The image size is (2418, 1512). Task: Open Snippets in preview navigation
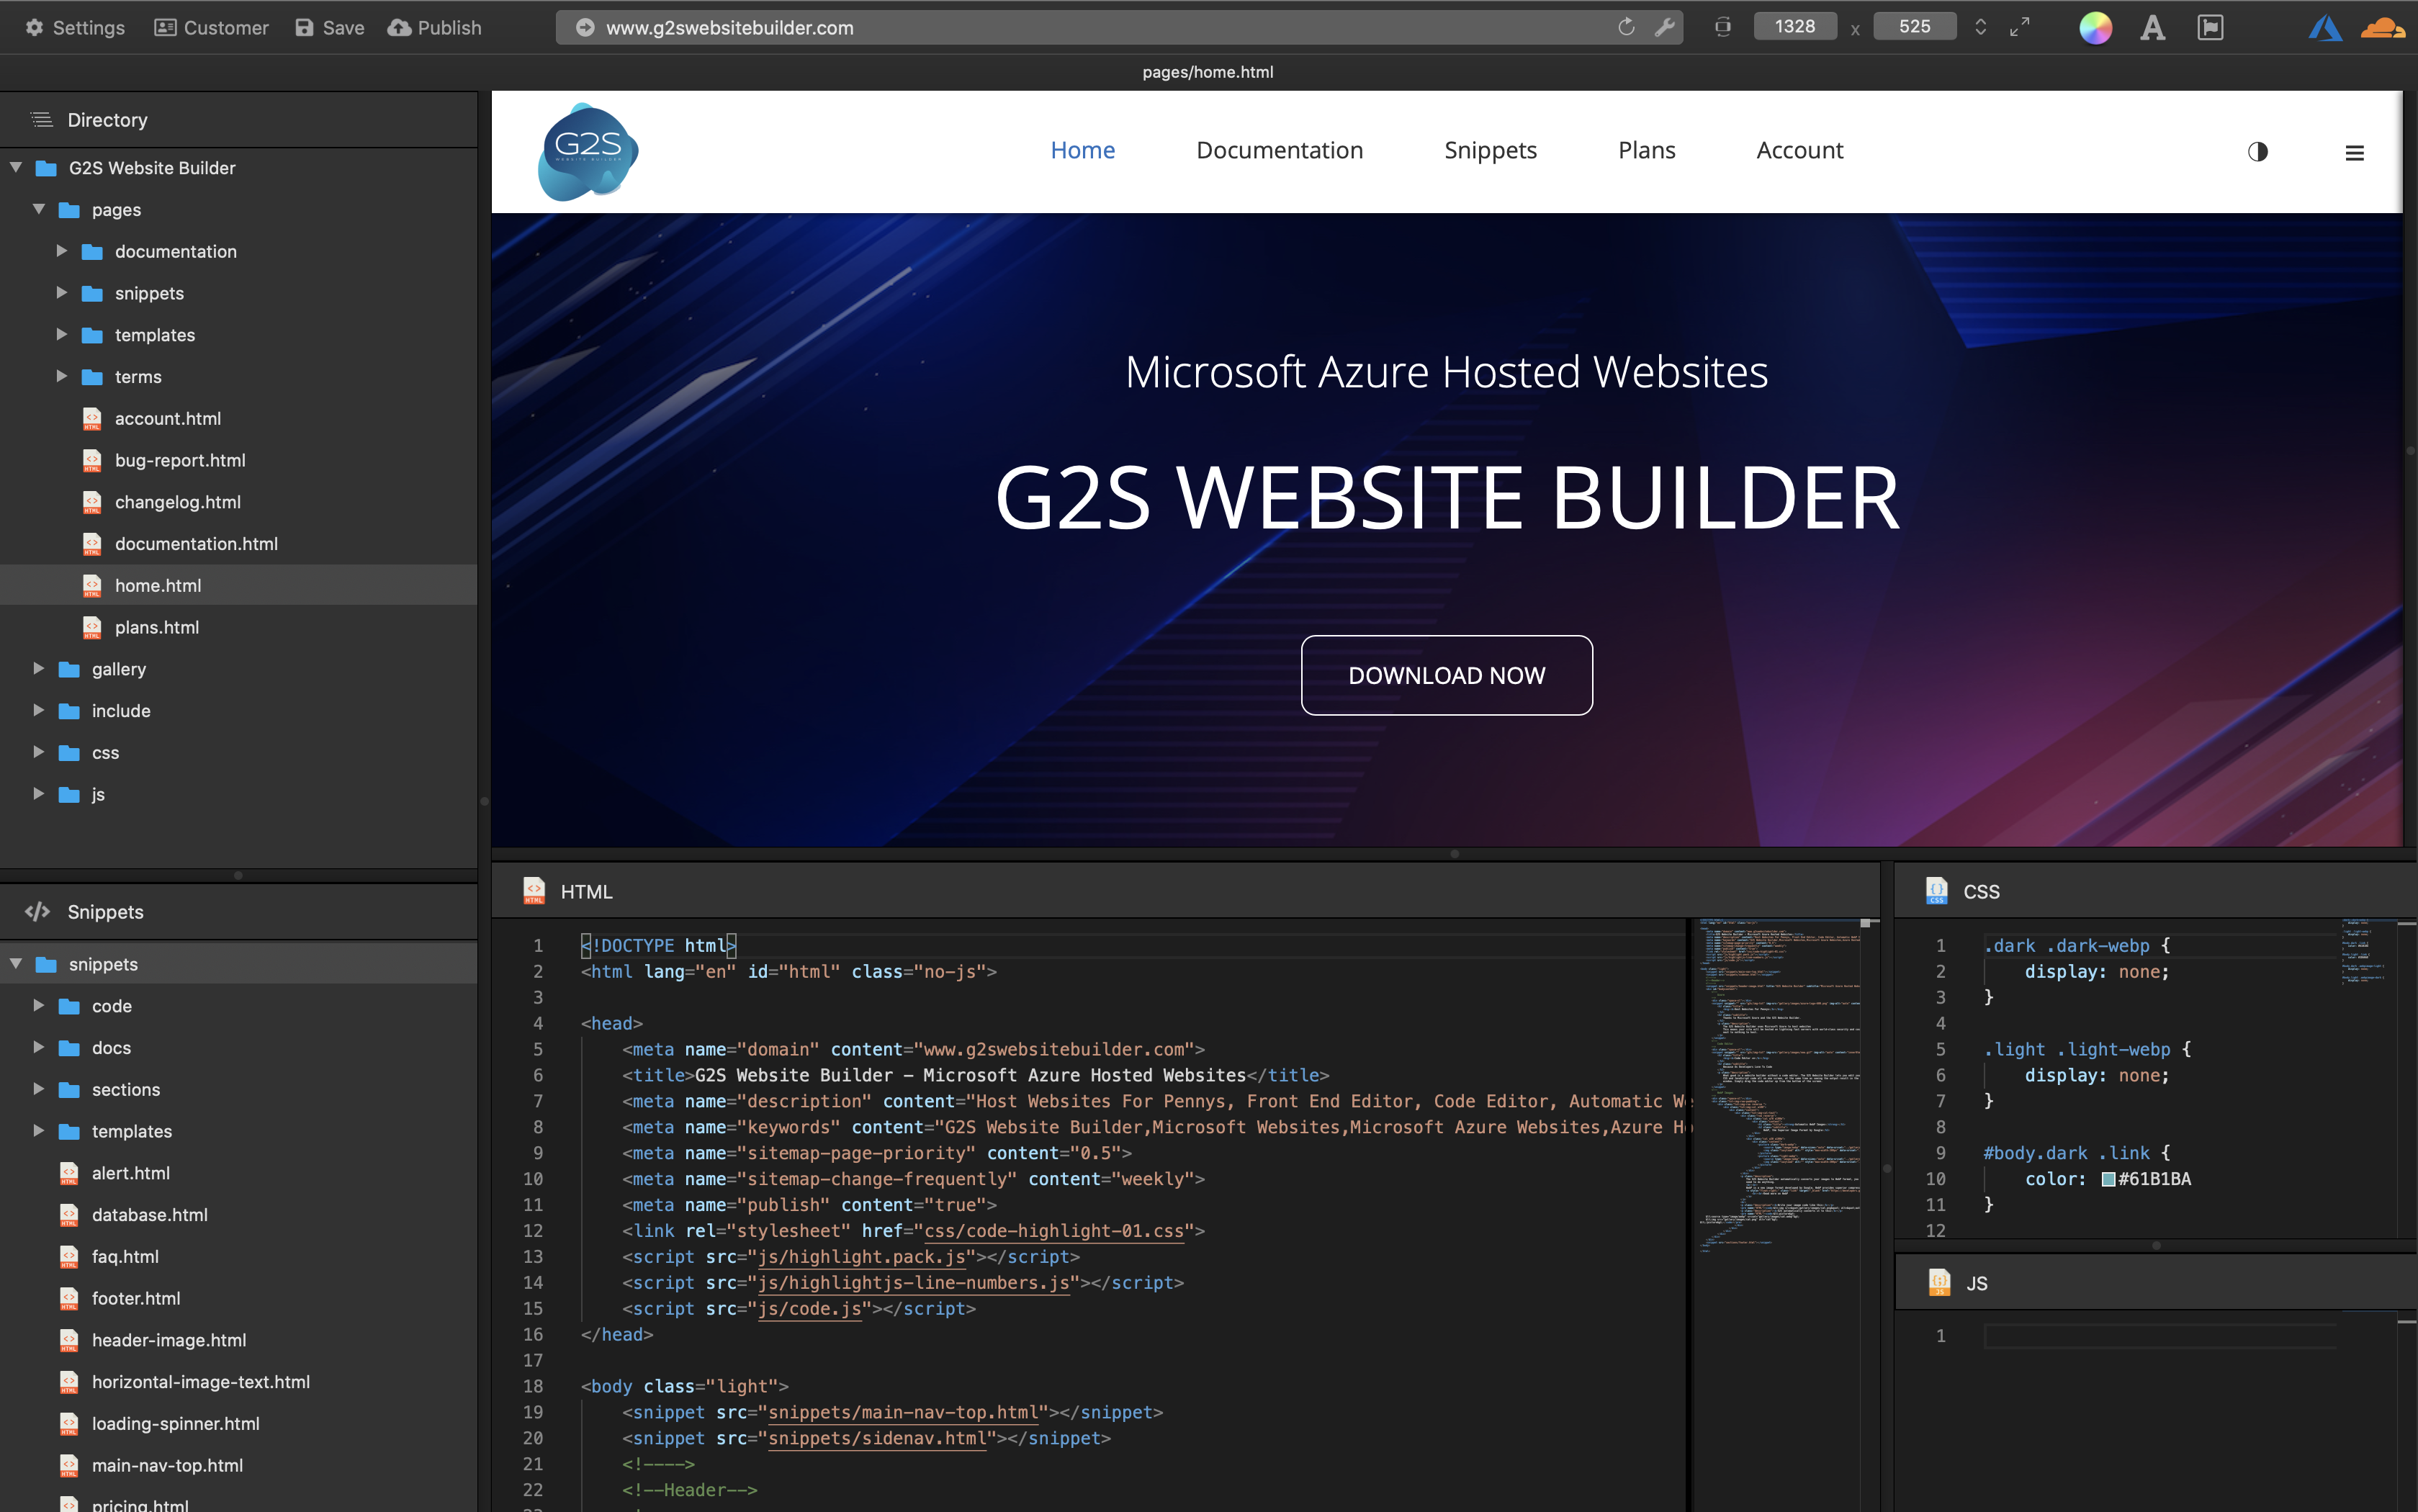pos(1490,150)
